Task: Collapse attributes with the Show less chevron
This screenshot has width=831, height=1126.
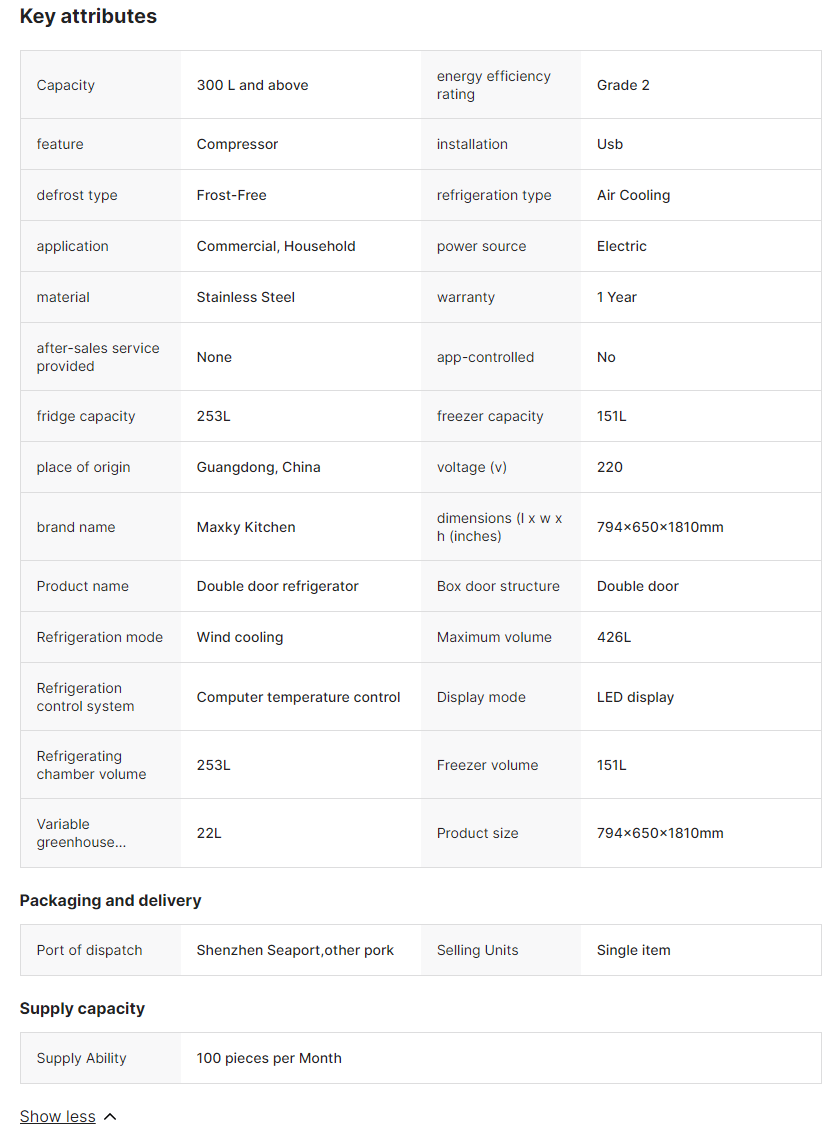Action: (110, 1116)
